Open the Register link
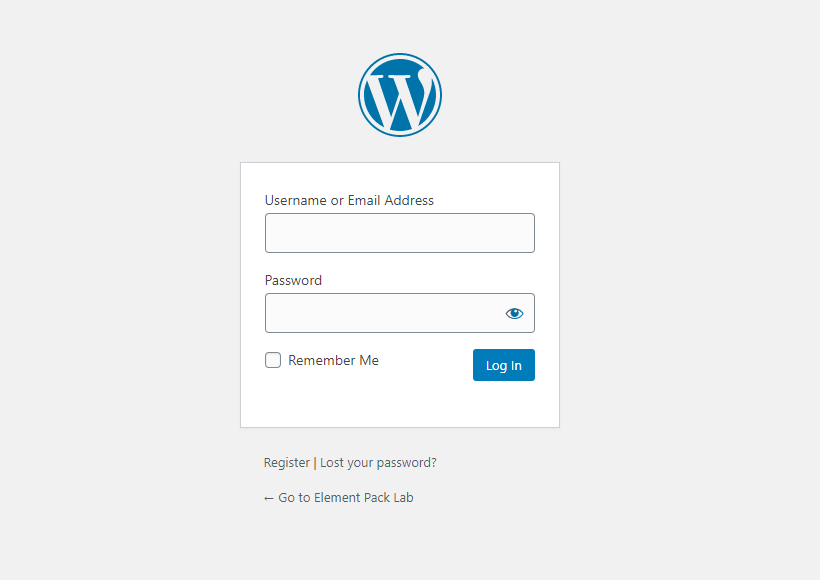This screenshot has height=580, width=820. coord(287,463)
